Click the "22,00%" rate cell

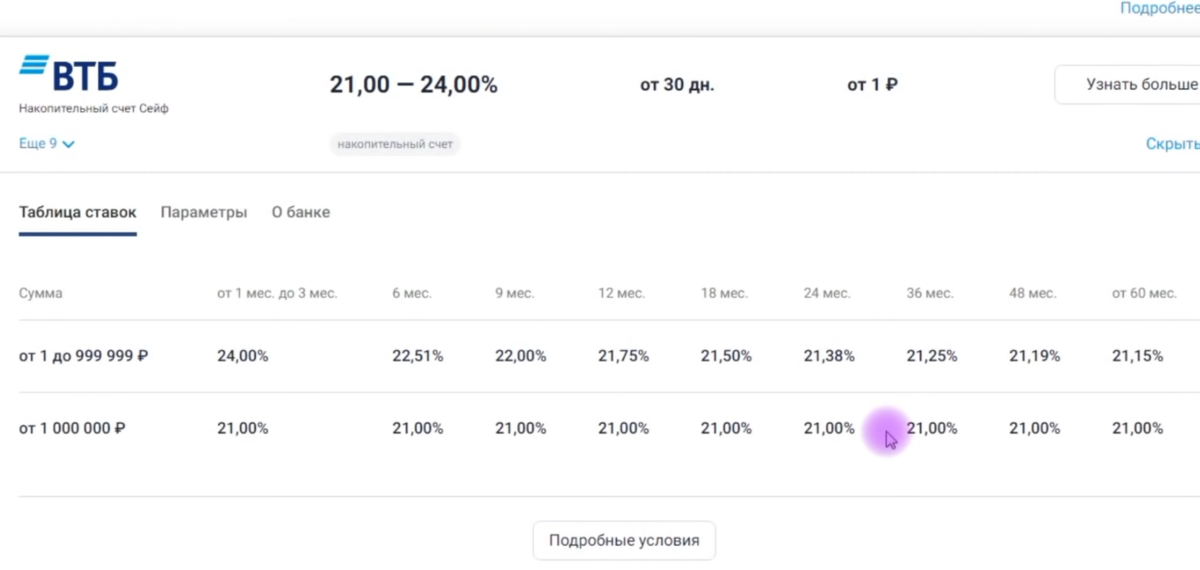coord(521,356)
